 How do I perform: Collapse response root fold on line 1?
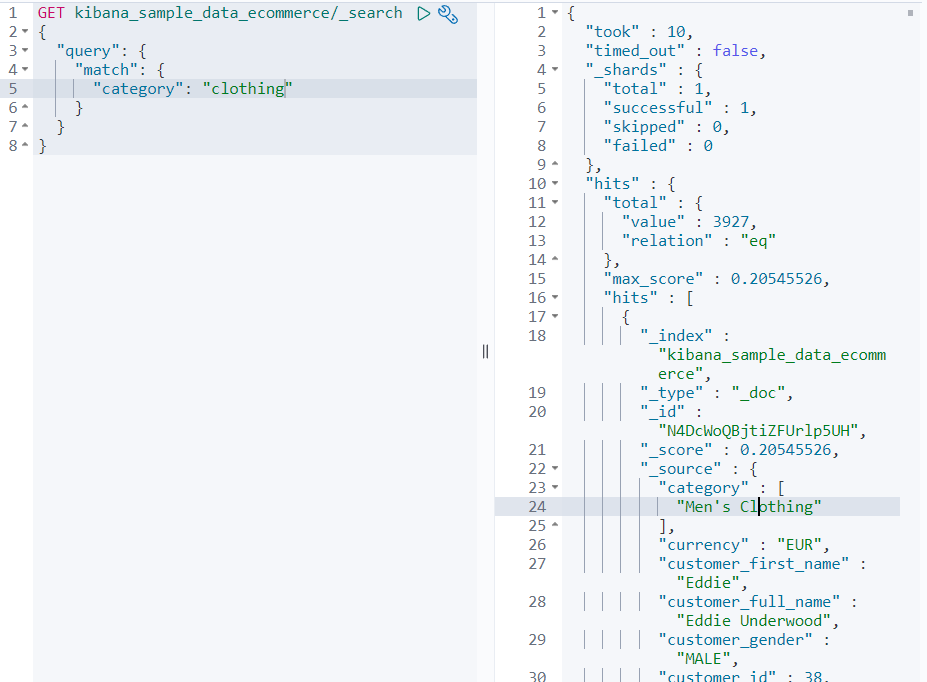click(555, 13)
